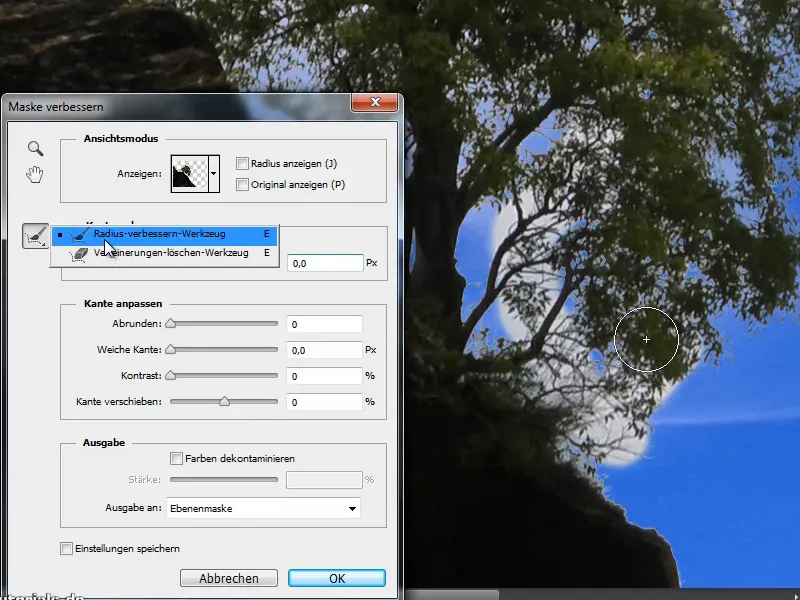
Task: Click the Kontrast slider handle
Action: point(171,376)
